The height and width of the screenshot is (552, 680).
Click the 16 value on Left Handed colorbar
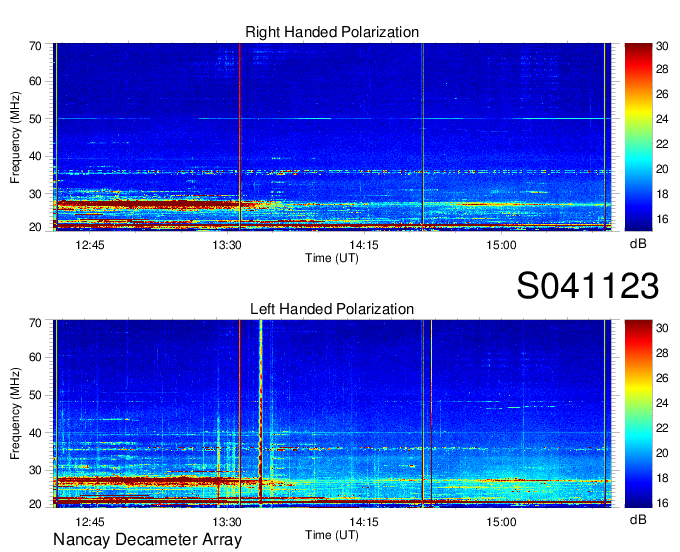click(x=662, y=503)
